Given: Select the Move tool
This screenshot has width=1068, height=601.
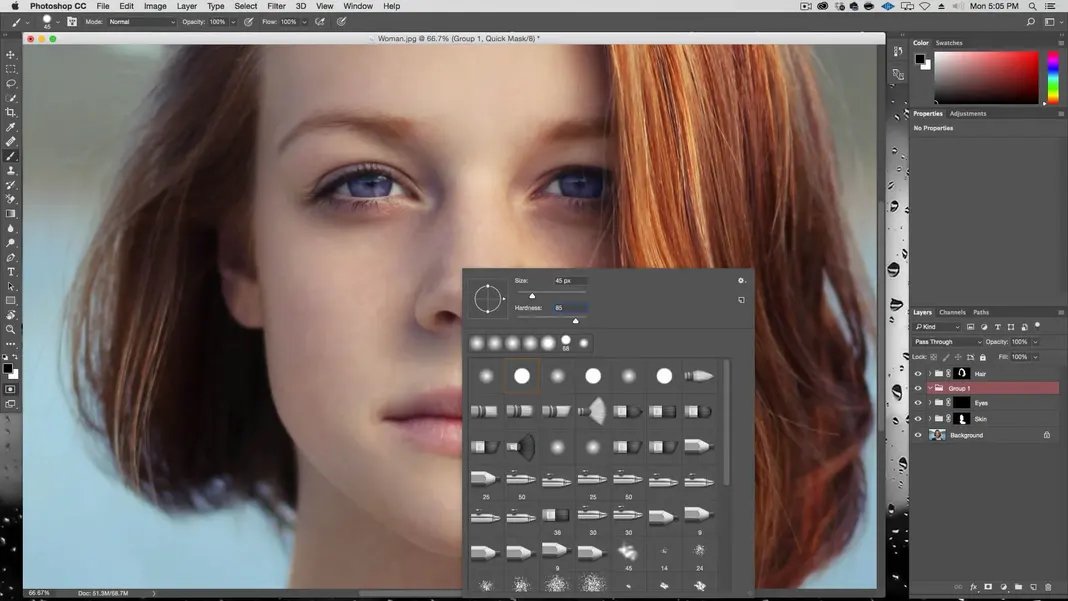Looking at the screenshot, I should (11, 55).
